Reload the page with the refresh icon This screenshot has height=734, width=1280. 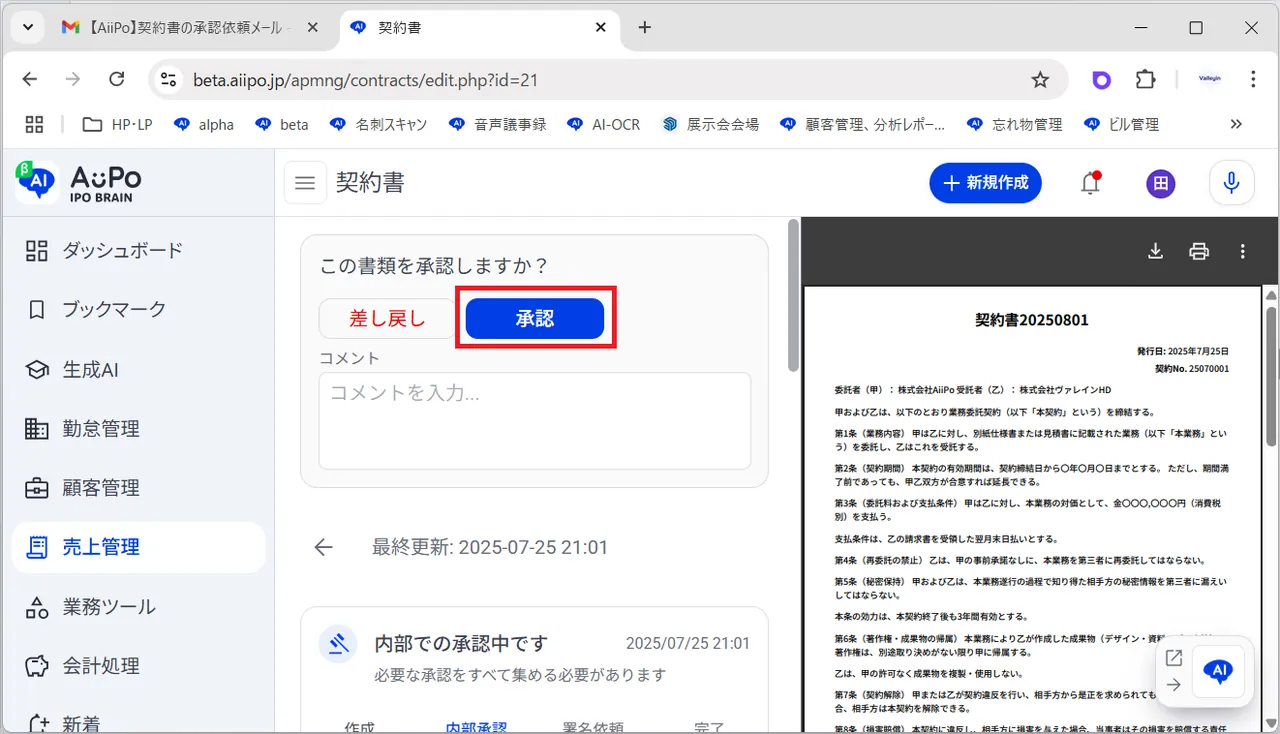click(x=116, y=79)
